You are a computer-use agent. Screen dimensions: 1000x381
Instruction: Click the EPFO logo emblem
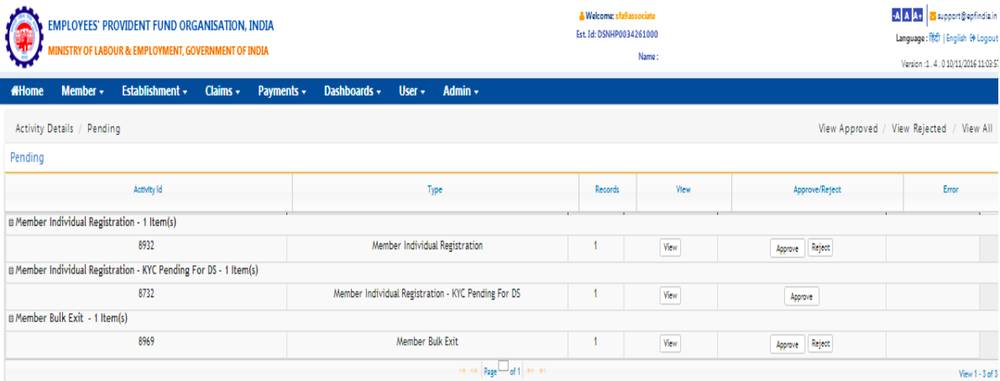point(24,38)
